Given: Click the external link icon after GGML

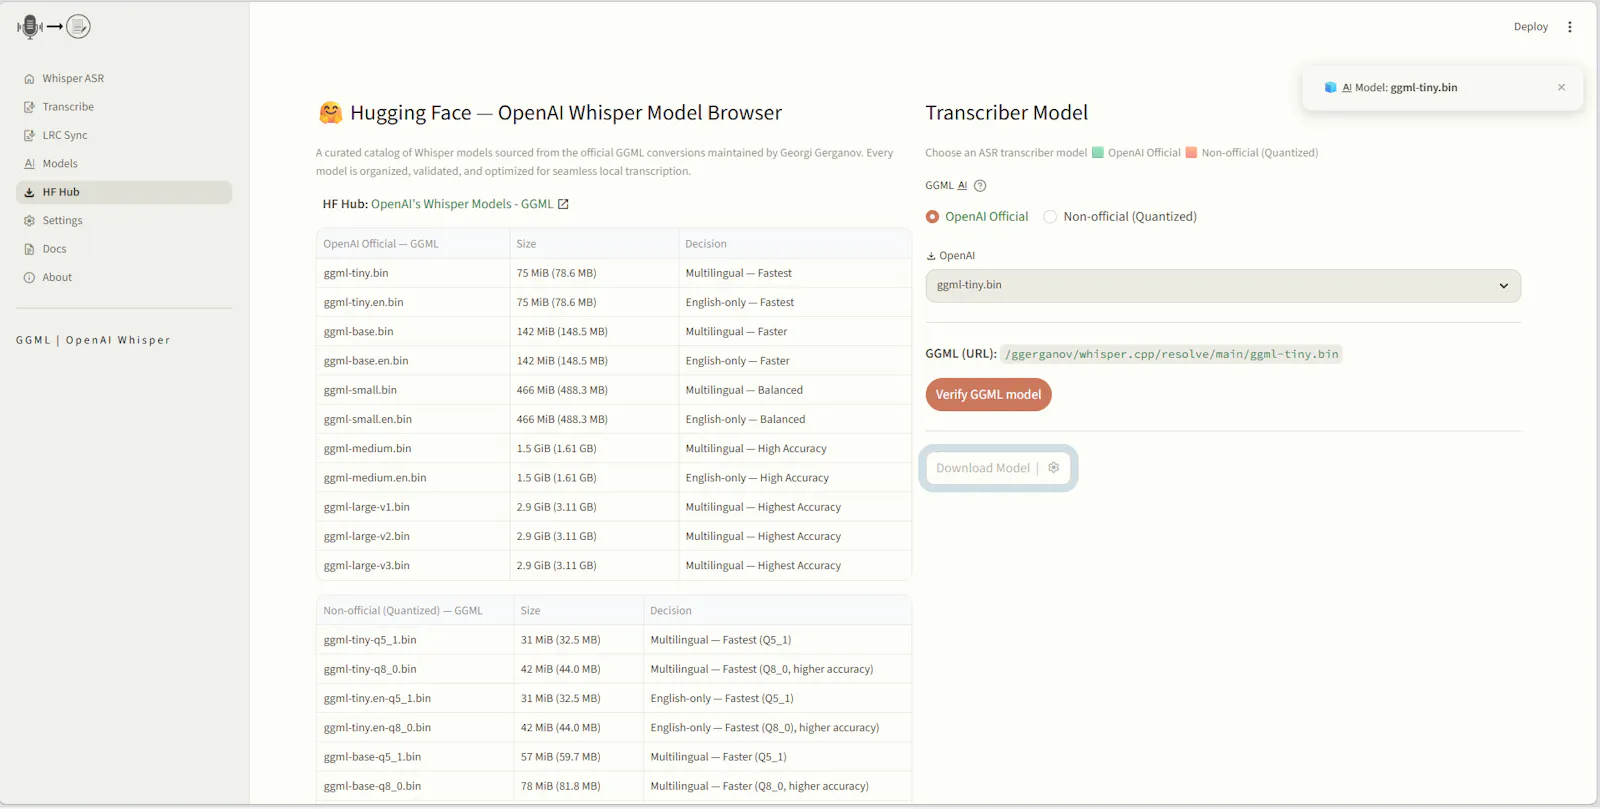Looking at the screenshot, I should pos(563,204).
